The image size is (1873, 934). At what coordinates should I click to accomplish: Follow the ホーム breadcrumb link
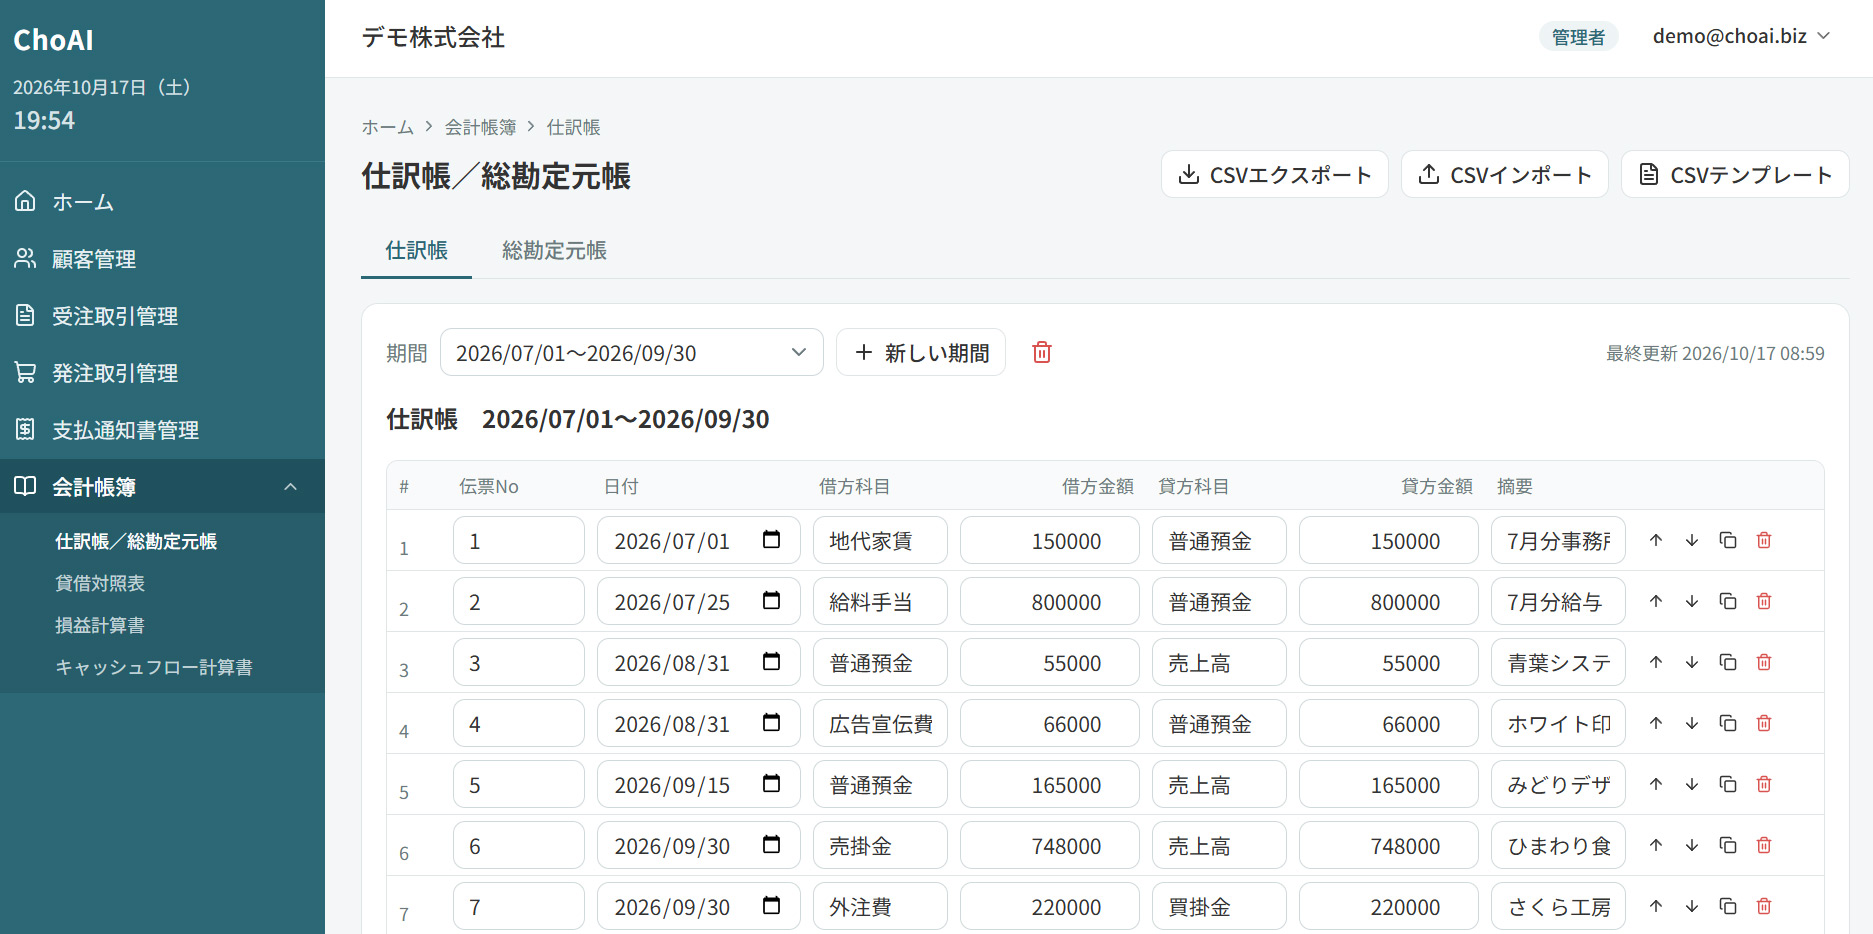coord(388,127)
